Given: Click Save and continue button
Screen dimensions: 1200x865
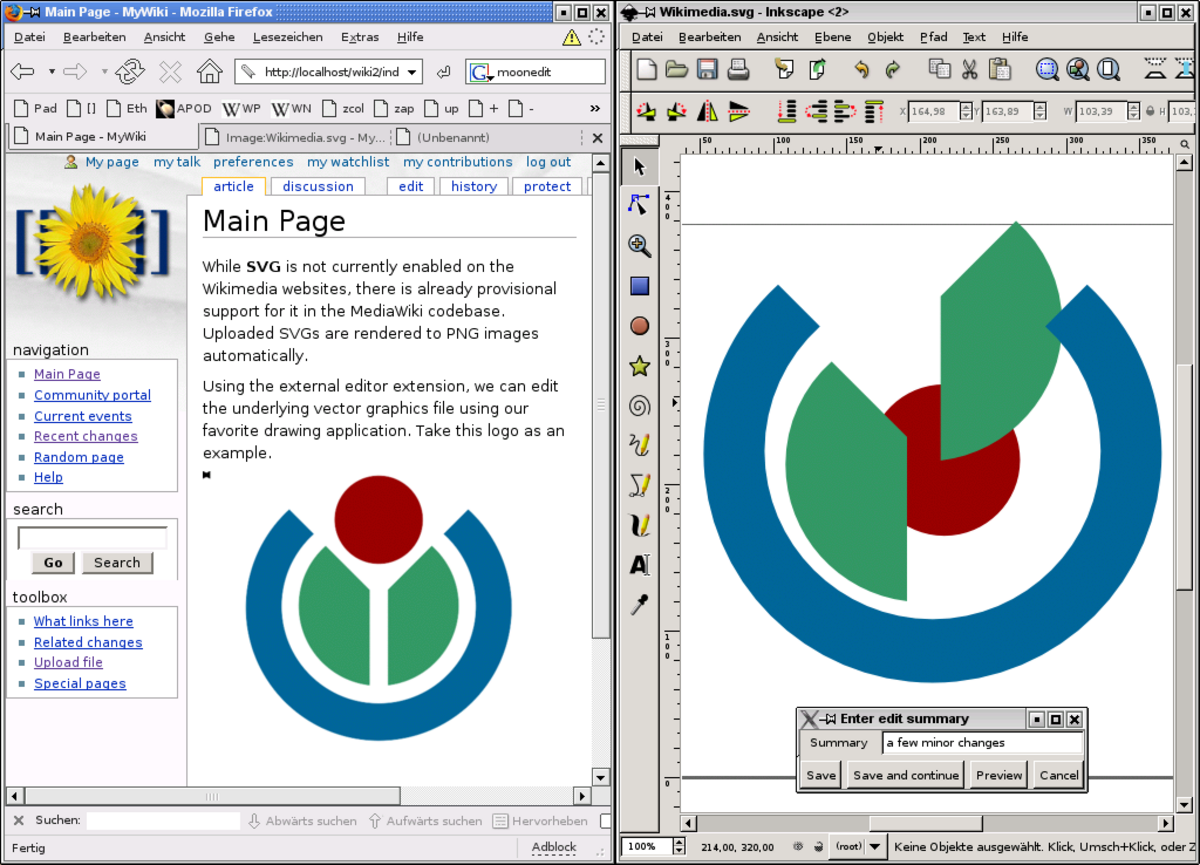Looking at the screenshot, I should pyautogui.click(x=906, y=775).
